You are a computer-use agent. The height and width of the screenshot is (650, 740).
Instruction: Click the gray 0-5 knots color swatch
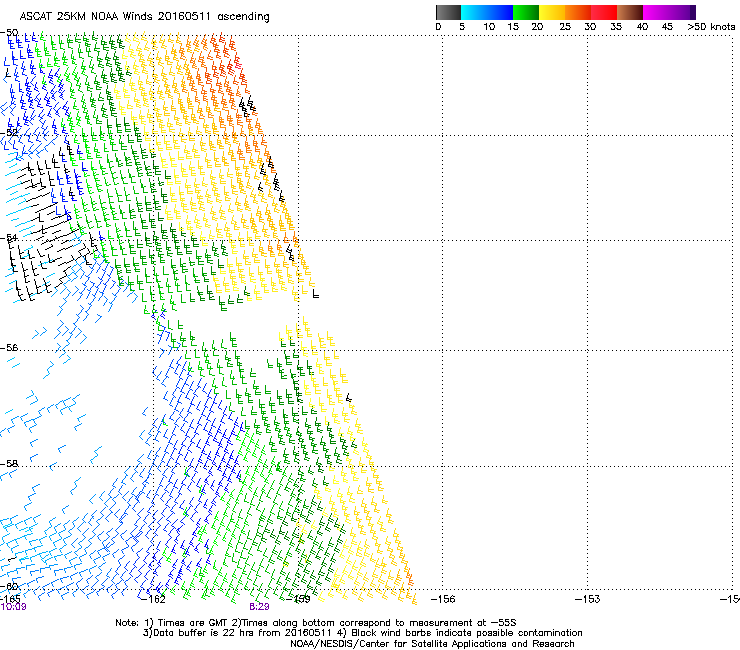coord(448,12)
